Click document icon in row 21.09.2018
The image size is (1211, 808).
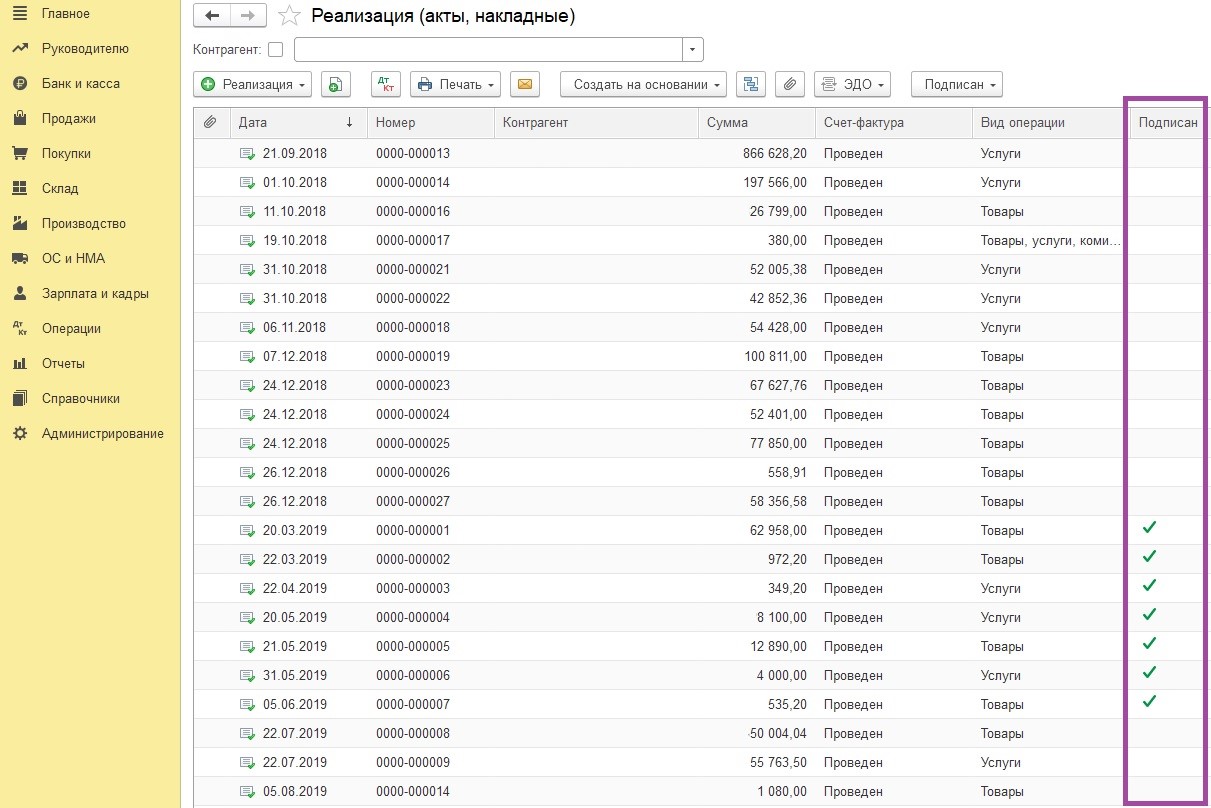(247, 154)
